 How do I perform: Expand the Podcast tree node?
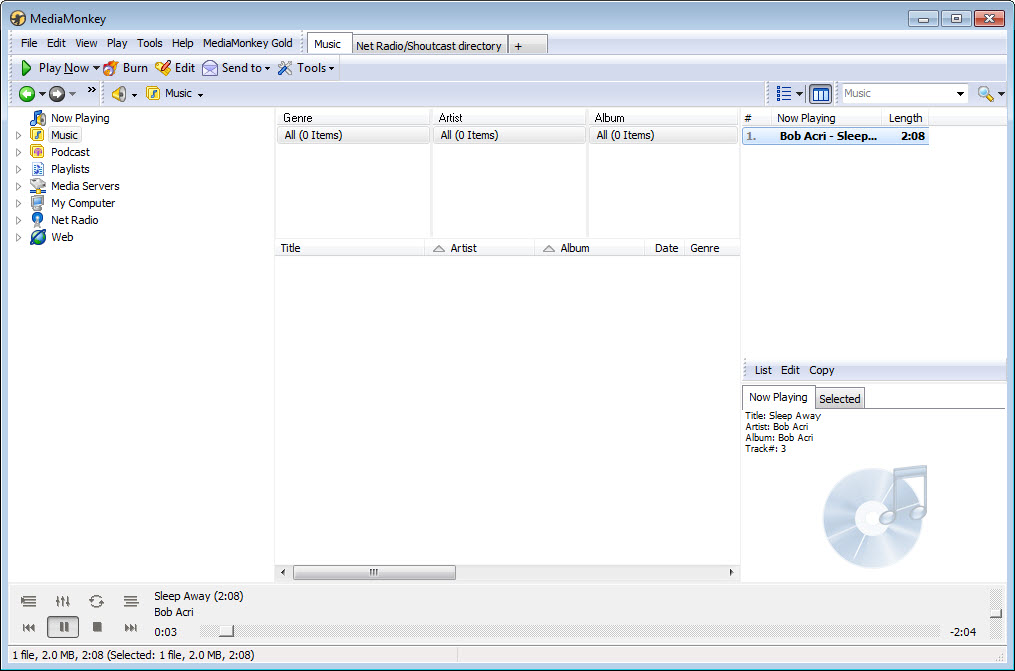pyautogui.click(x=19, y=152)
